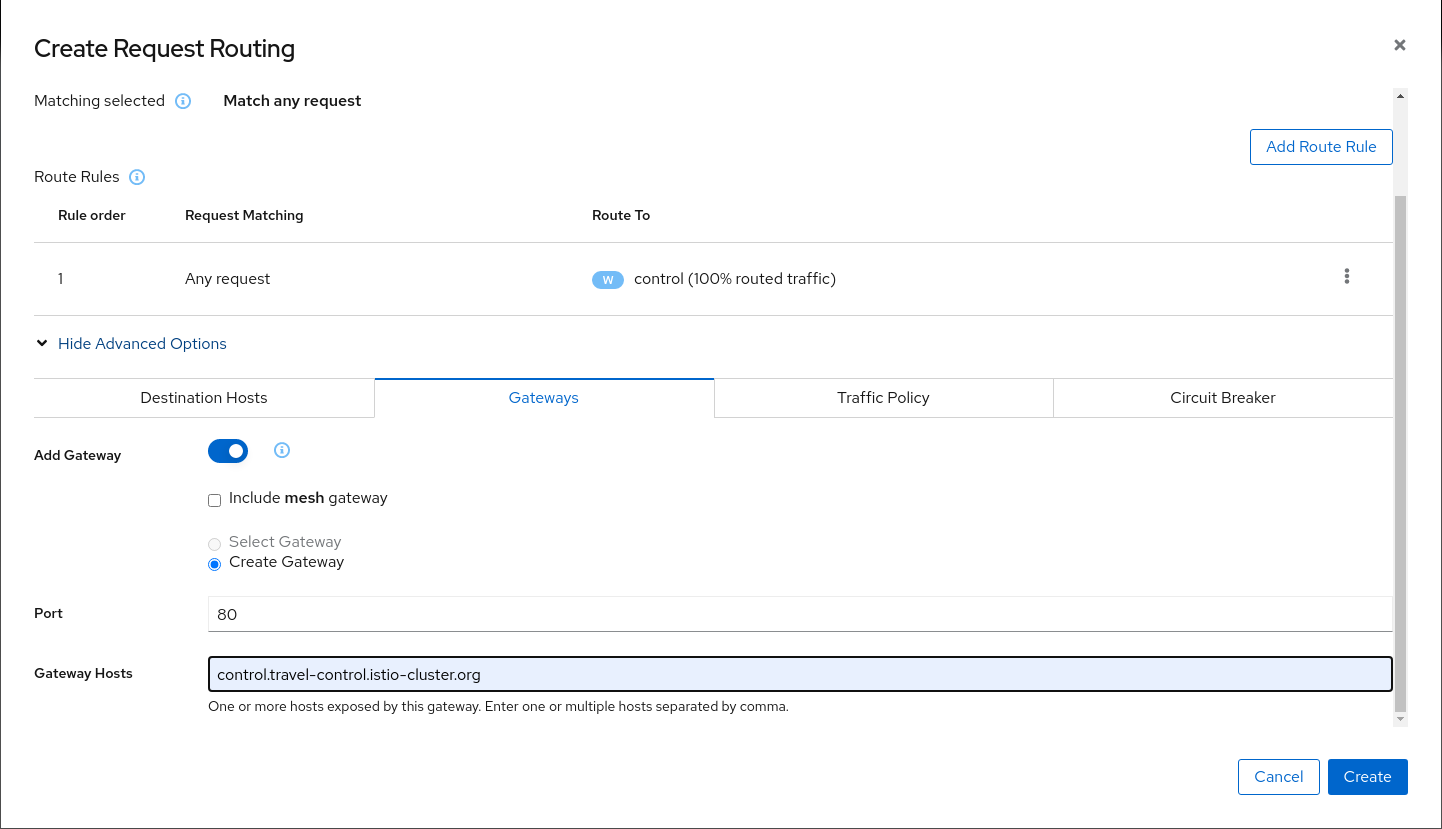
Task: Disable the Add Gateway switch
Action: [x=228, y=451]
